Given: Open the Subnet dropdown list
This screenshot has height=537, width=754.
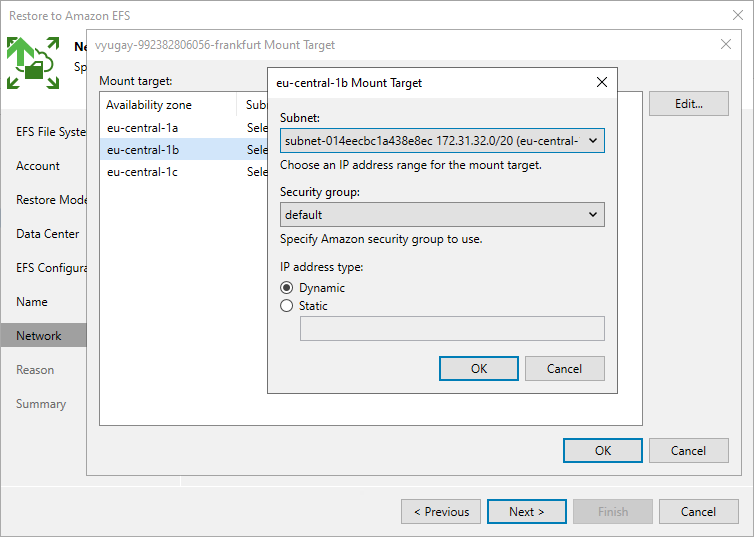Looking at the screenshot, I should click(x=442, y=141).
